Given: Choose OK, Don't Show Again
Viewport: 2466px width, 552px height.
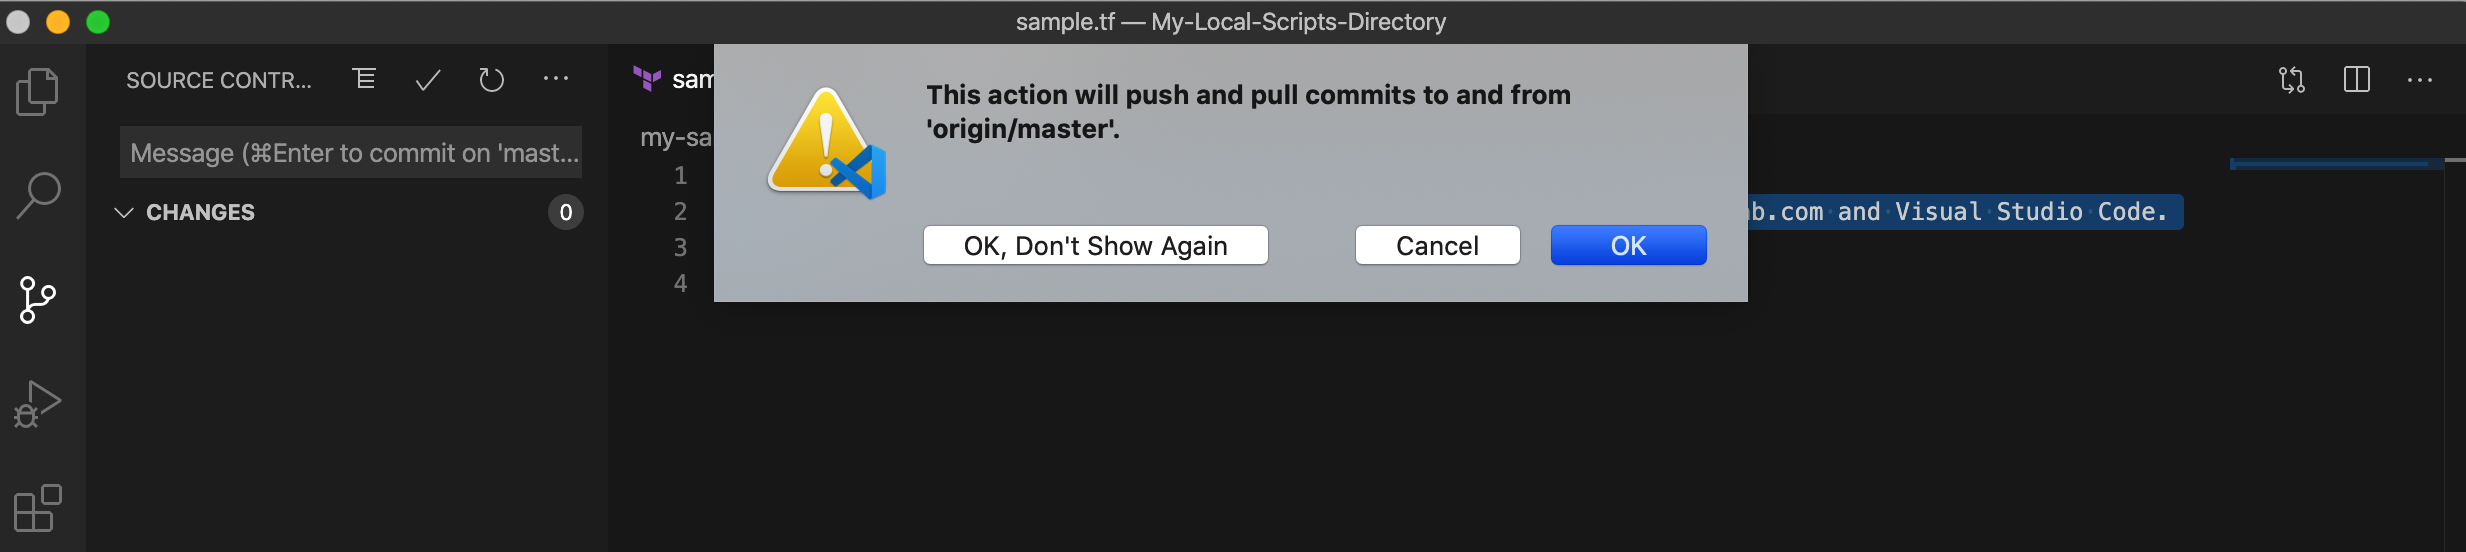Looking at the screenshot, I should 1095,246.
